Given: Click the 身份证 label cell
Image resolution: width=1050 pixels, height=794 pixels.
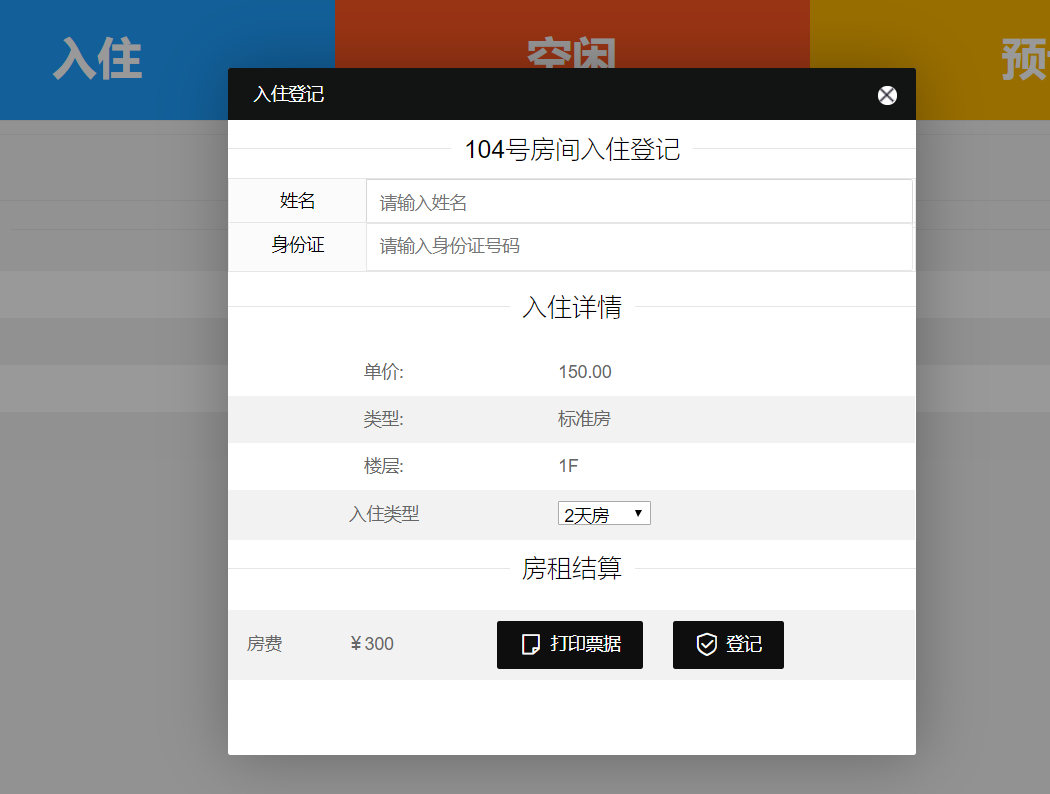Looking at the screenshot, I should (298, 245).
